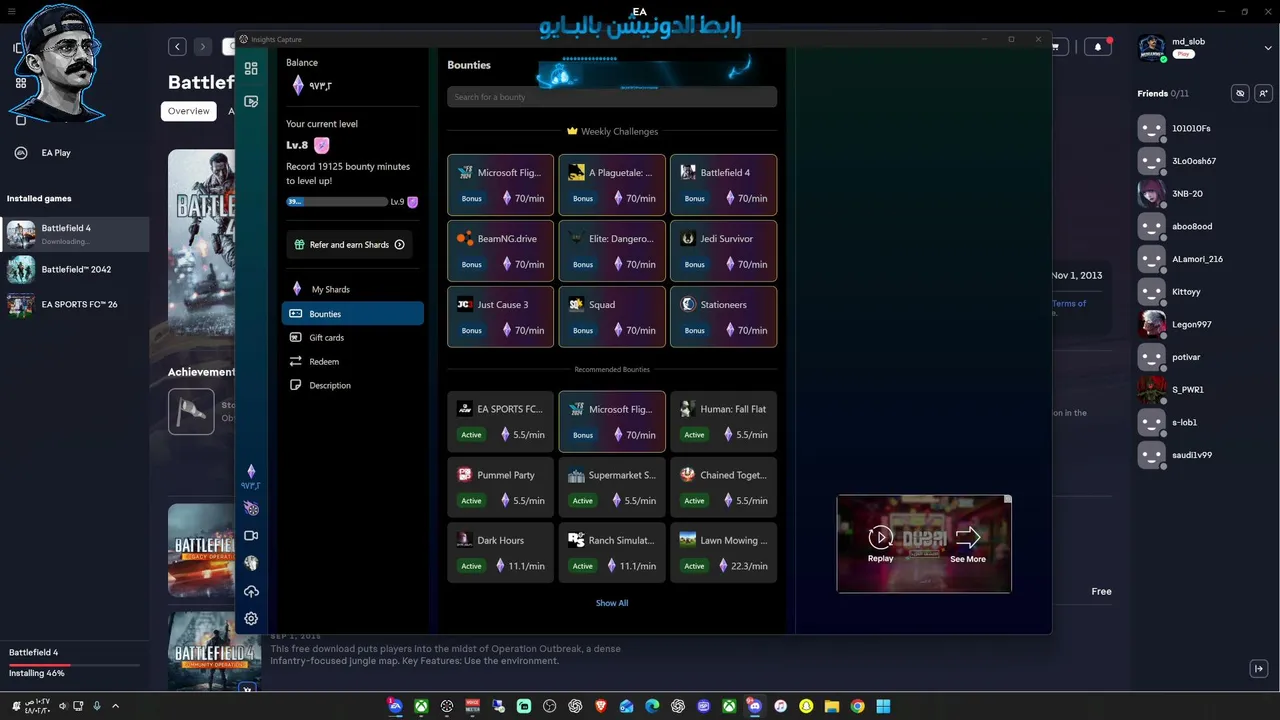Click See More on the video overlay
Screen dimensions: 1280x720
click(968, 545)
